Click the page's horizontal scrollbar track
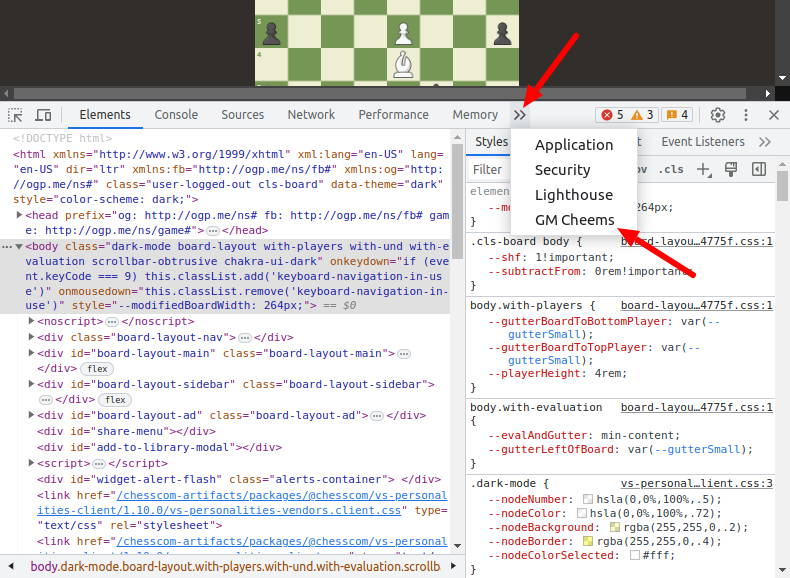 (380, 93)
